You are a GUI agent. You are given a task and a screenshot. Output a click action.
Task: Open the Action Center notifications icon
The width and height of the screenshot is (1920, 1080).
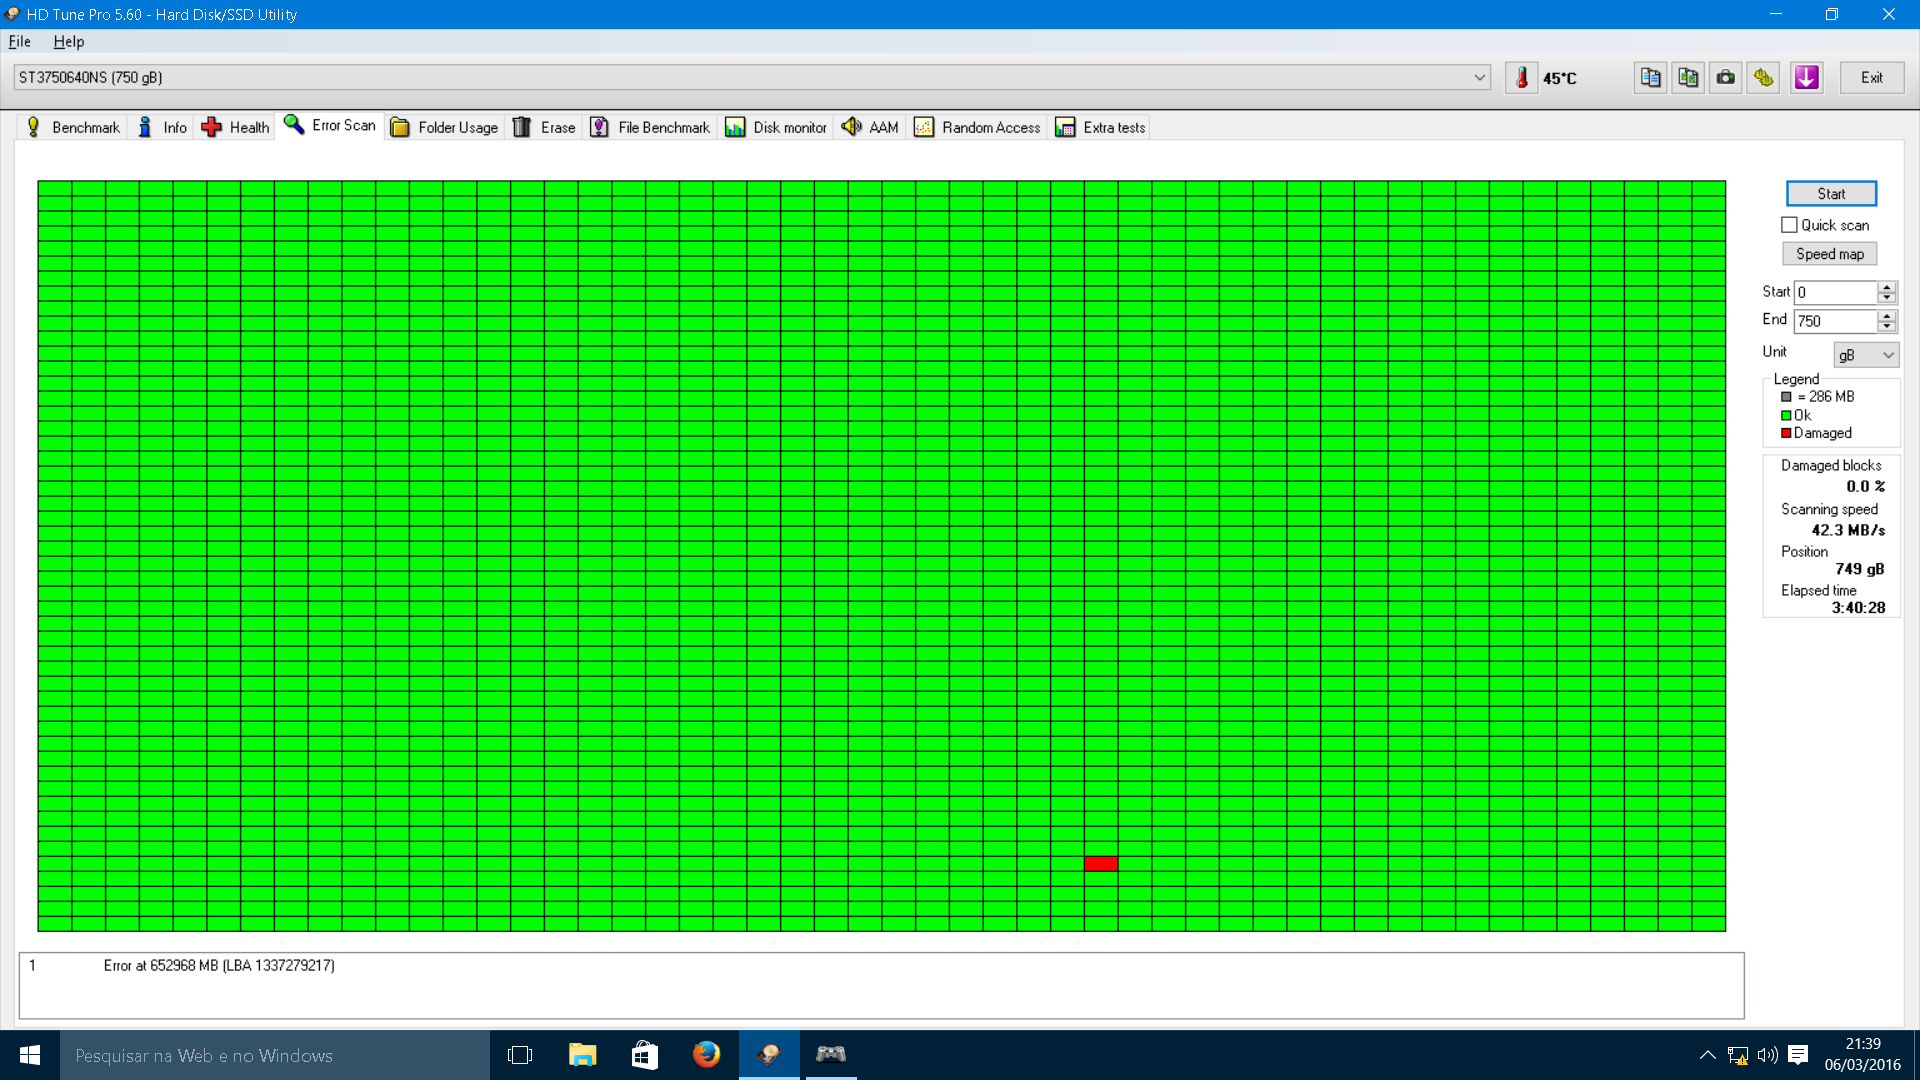[x=1798, y=1055]
